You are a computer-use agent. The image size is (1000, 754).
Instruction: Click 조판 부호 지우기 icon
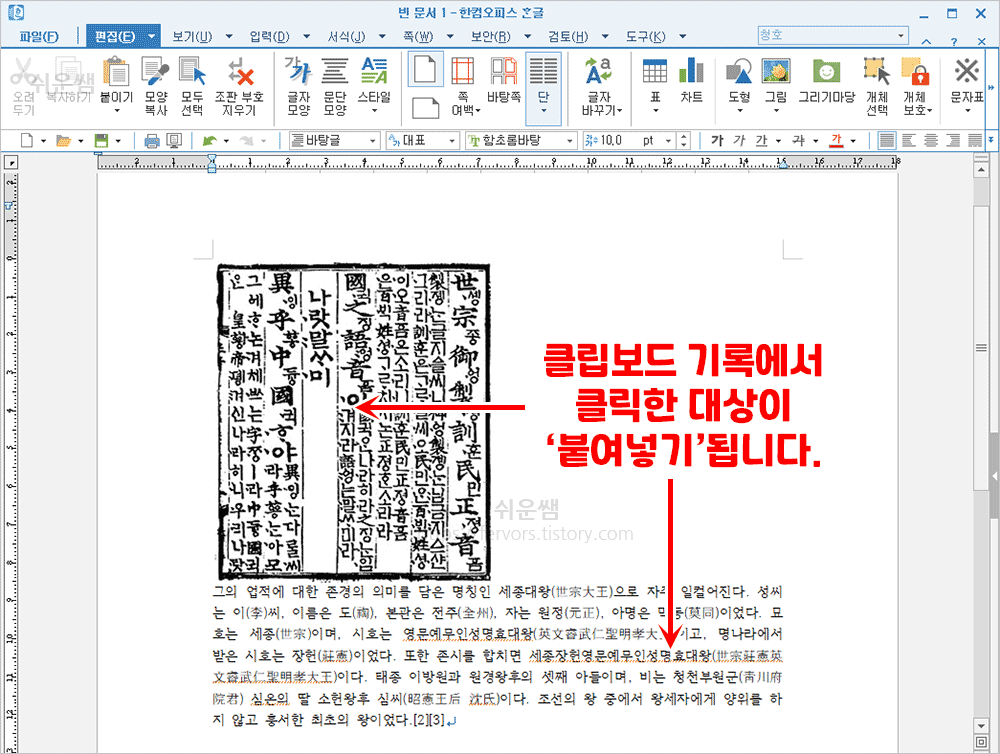click(x=239, y=85)
